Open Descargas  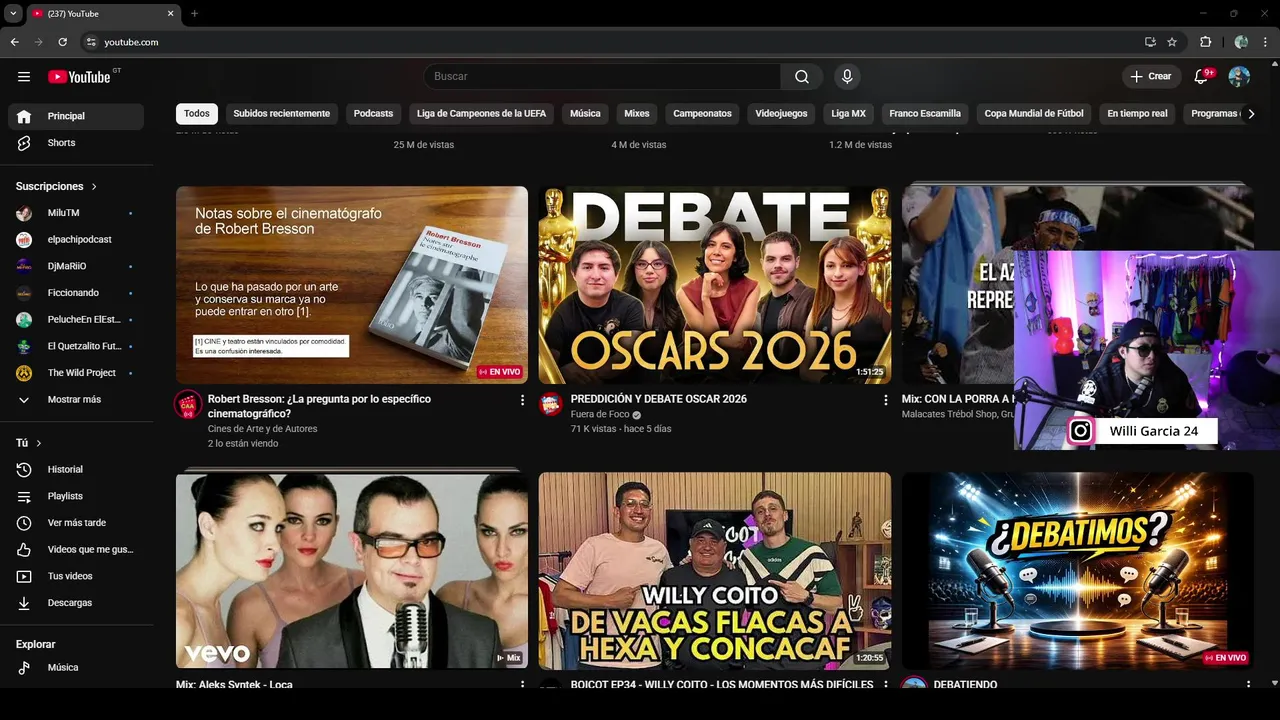(x=76, y=603)
